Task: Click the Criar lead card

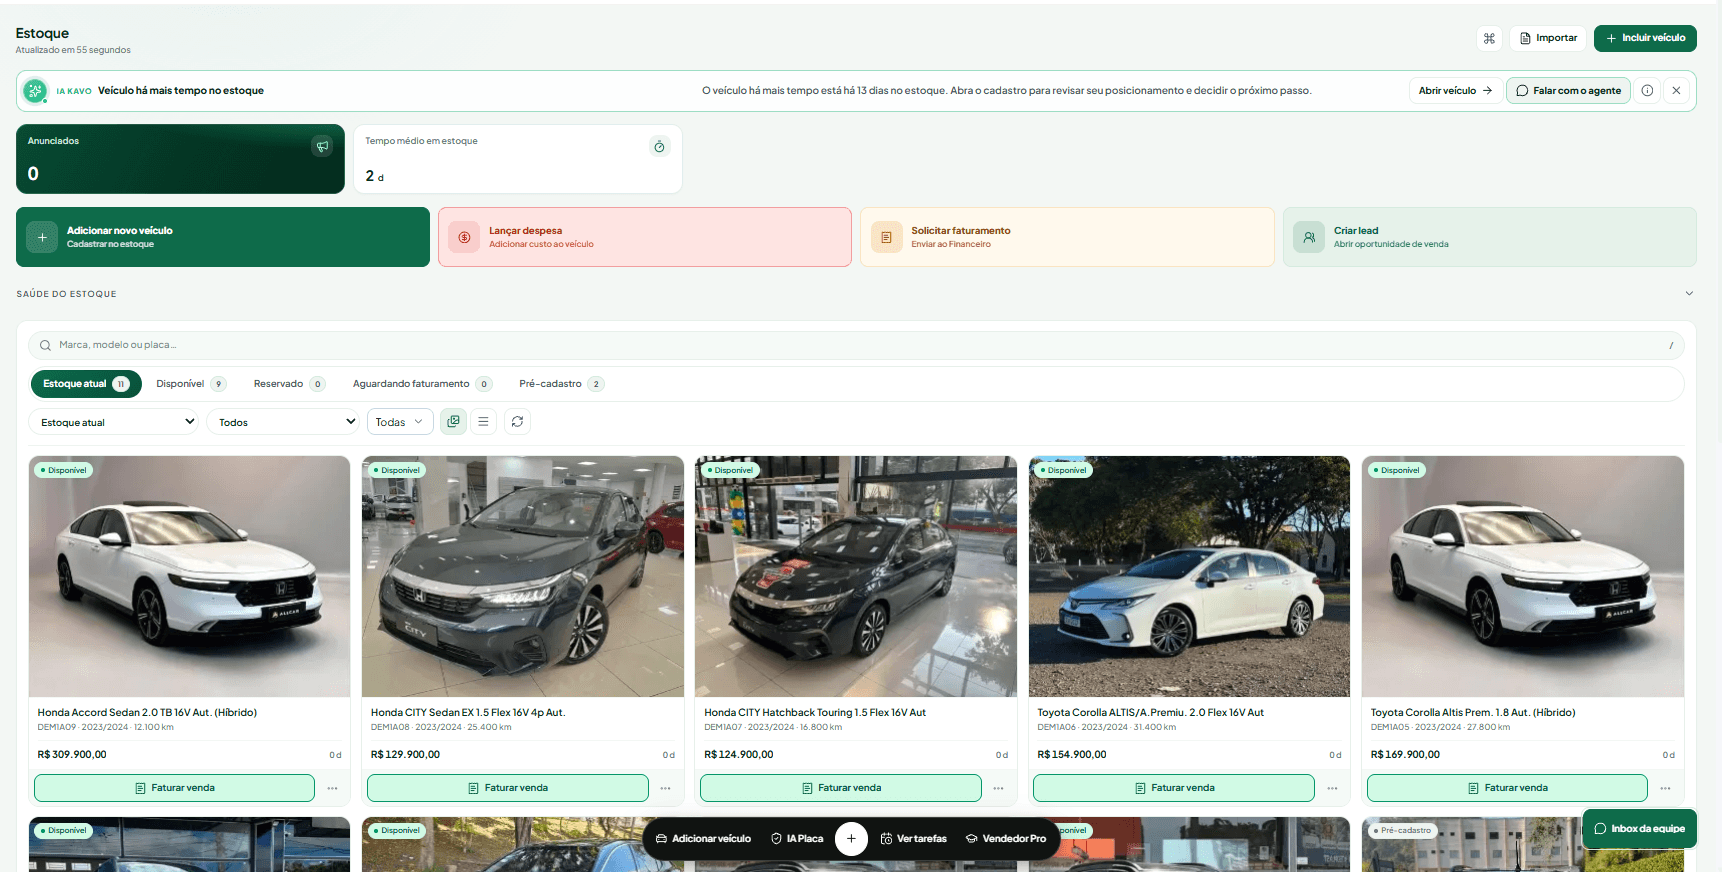Action: coord(1490,237)
